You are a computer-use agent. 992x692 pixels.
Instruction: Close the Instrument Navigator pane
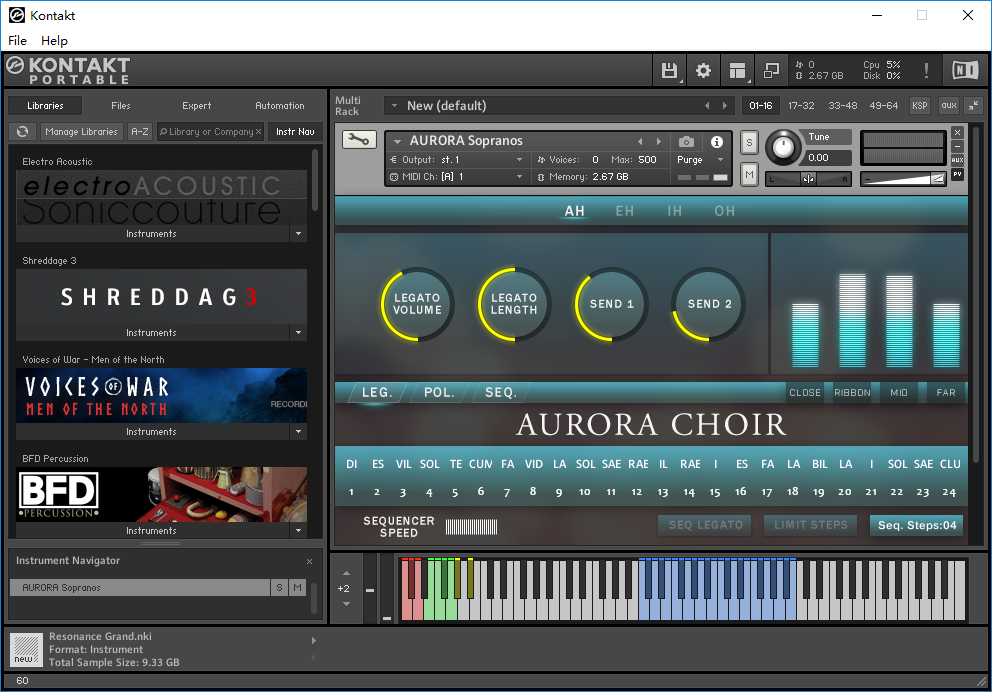tap(309, 561)
